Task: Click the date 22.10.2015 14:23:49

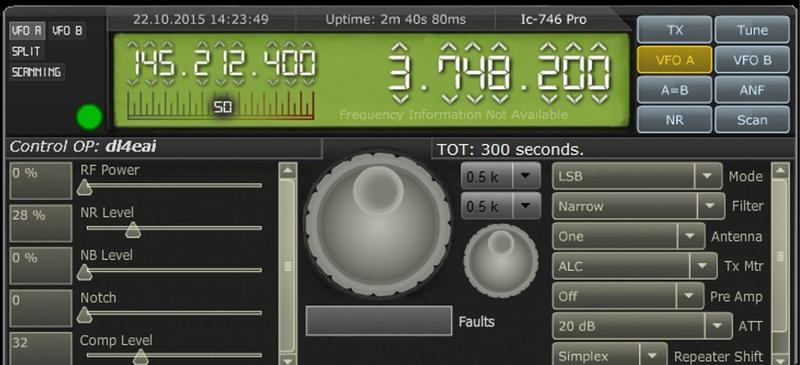Action: click(201, 20)
